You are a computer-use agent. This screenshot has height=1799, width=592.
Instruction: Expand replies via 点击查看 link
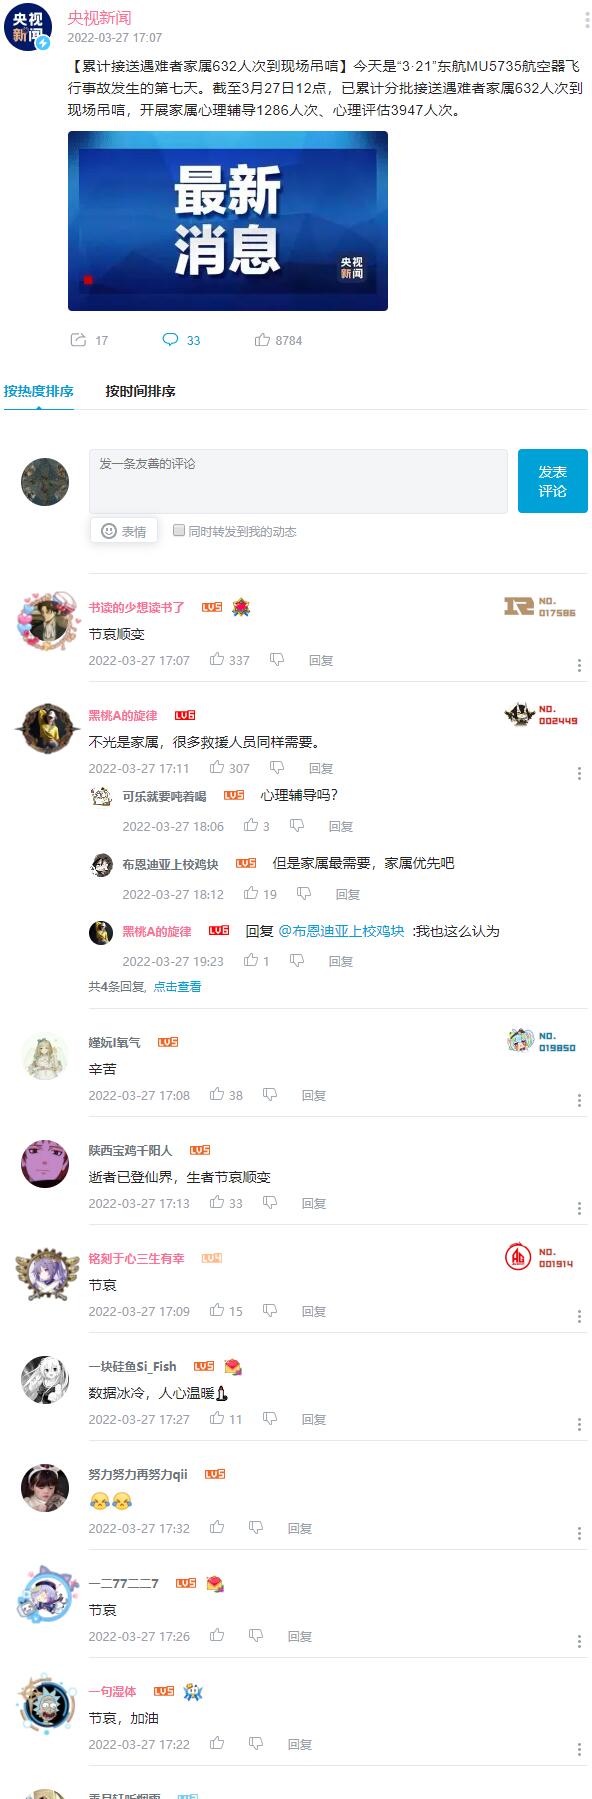tap(177, 986)
